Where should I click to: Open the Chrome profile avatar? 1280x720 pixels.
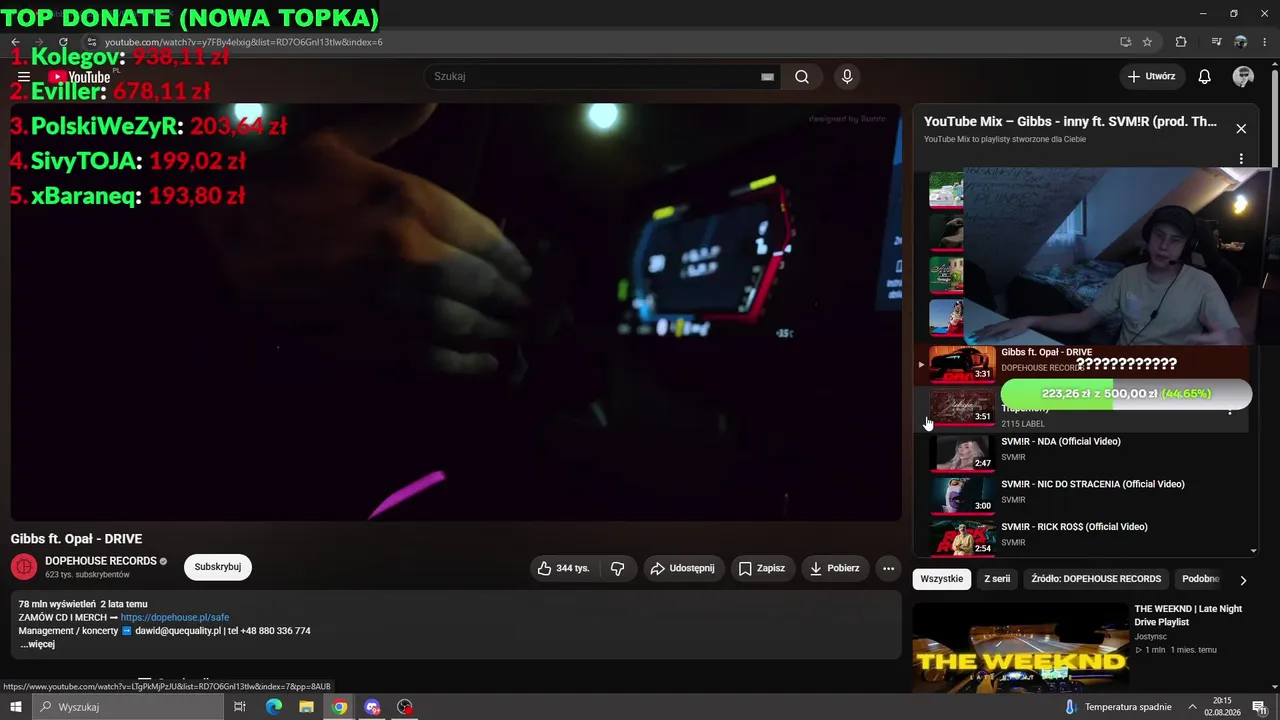point(1241,42)
